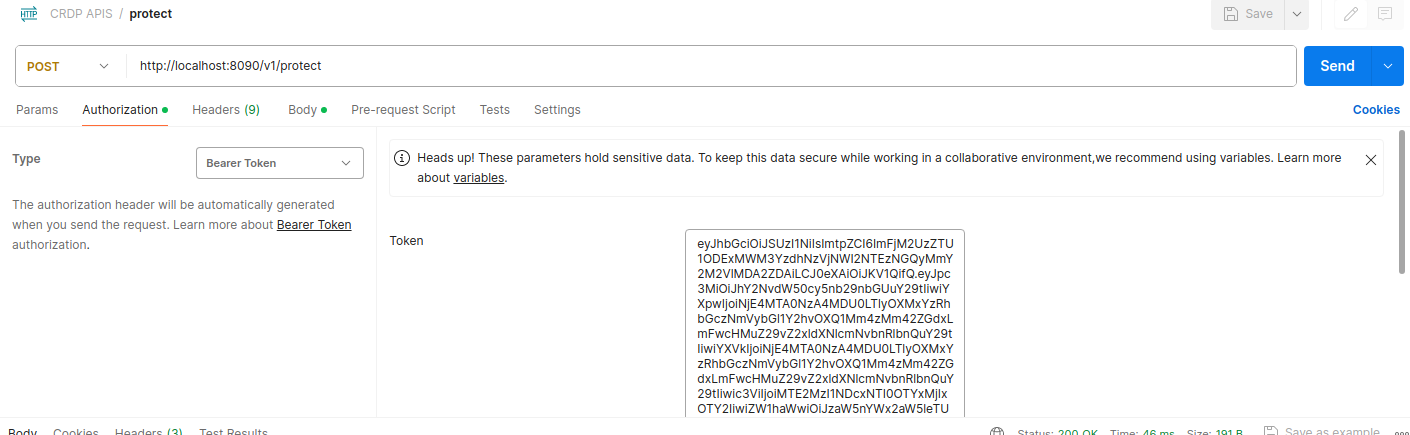The height and width of the screenshot is (435, 1410).
Task: Open the Bearer Token type dropdown
Action: [280, 163]
